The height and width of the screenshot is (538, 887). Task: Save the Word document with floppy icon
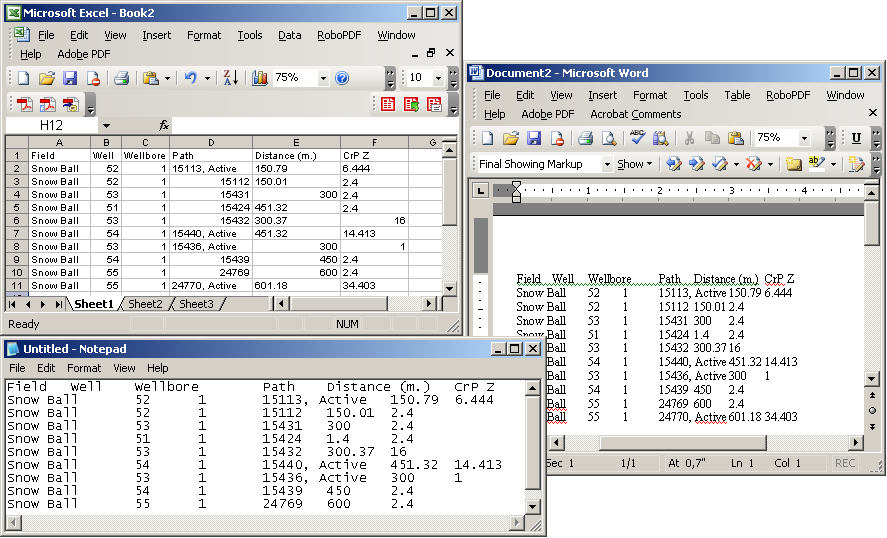tap(534, 138)
